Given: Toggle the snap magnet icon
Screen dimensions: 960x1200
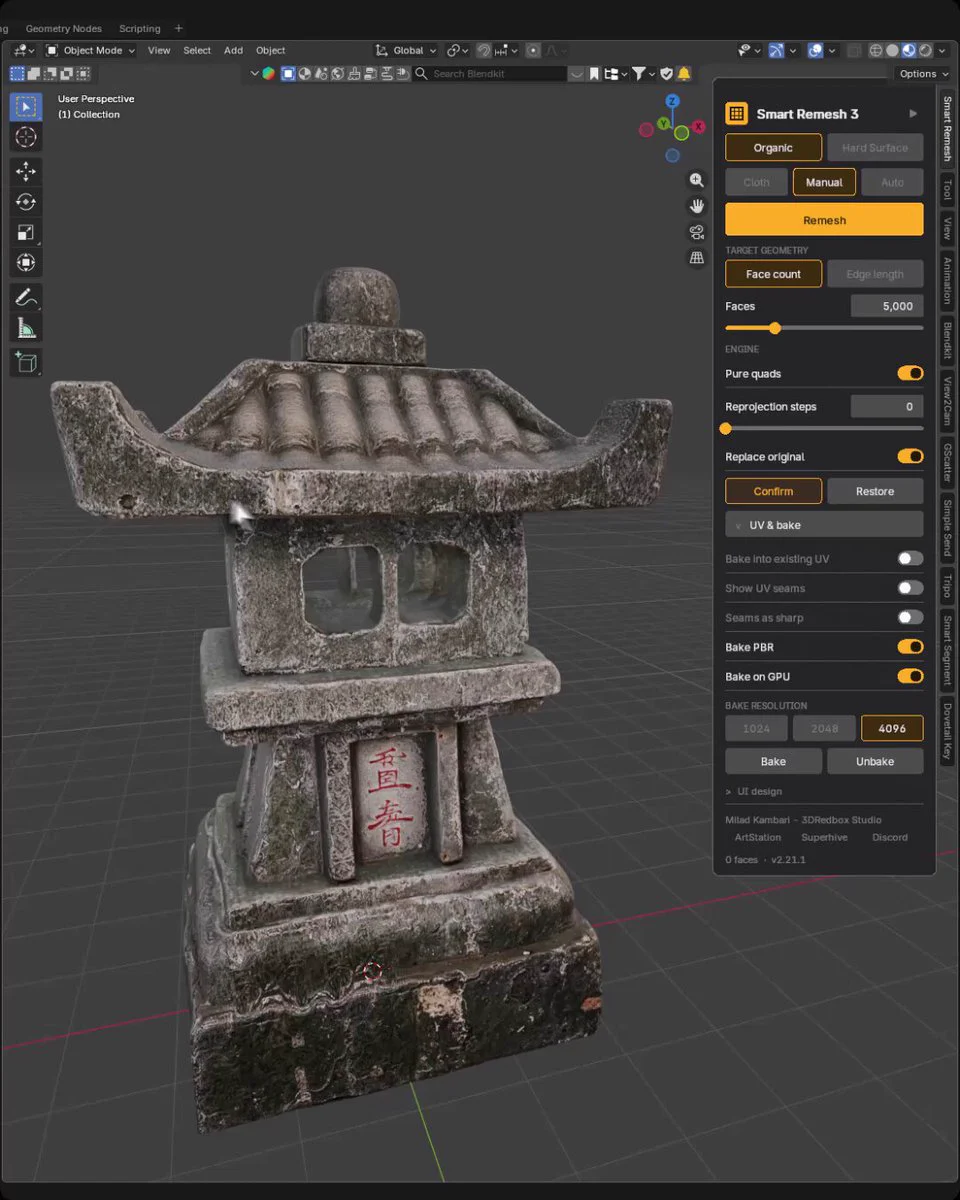Looking at the screenshot, I should click(x=484, y=50).
